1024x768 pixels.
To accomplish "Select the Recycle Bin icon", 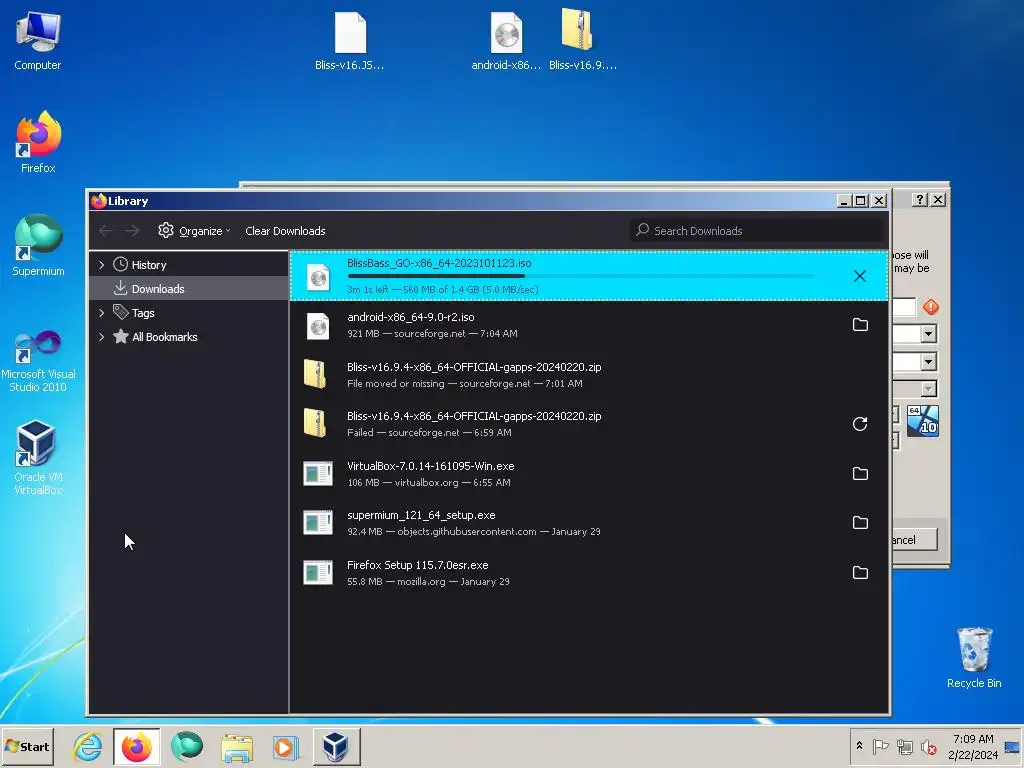I will click(x=974, y=658).
